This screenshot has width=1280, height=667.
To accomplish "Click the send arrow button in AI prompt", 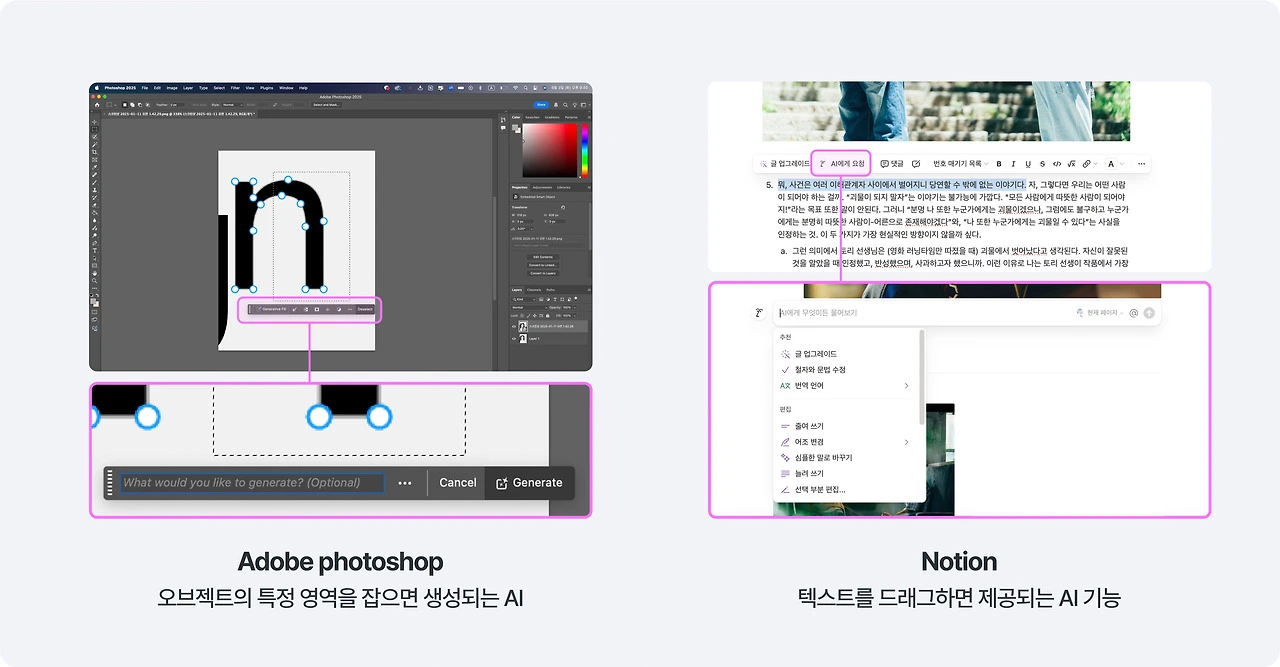I will [1149, 313].
